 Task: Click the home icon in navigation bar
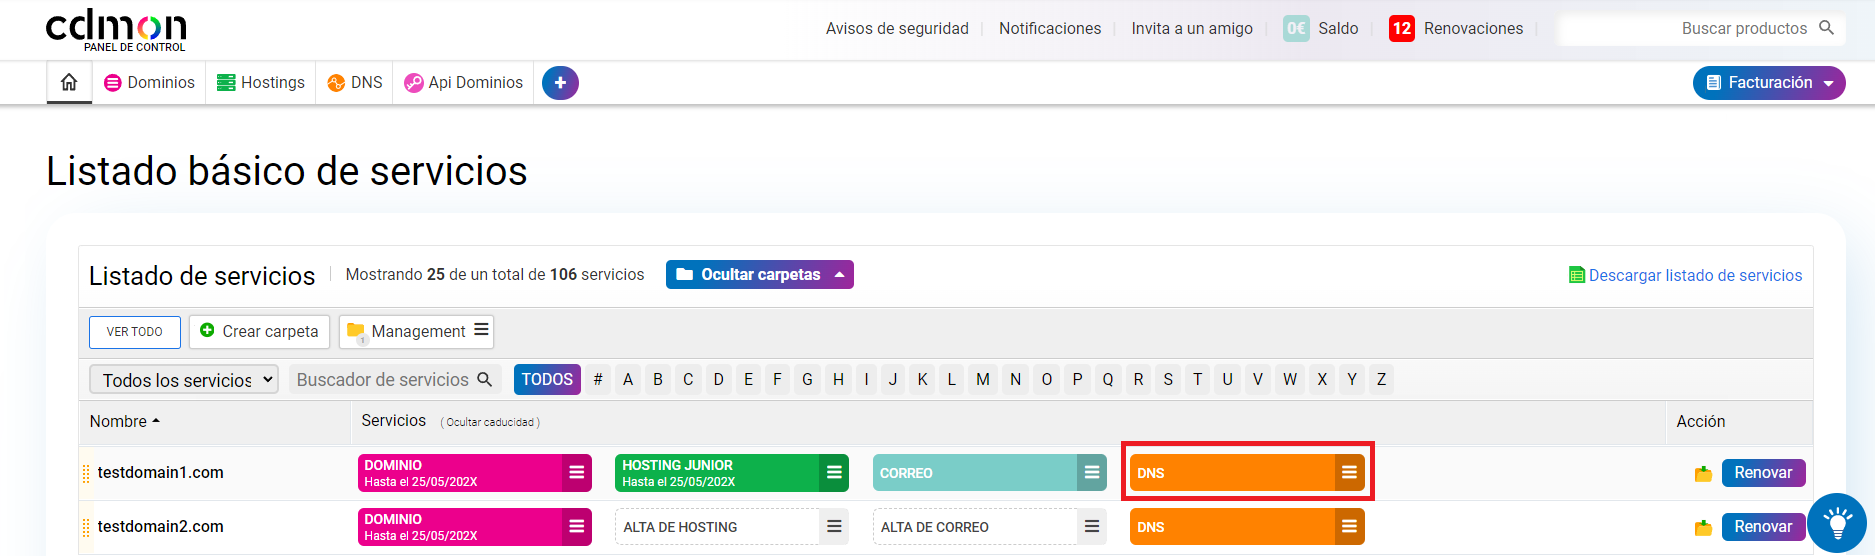tap(69, 83)
